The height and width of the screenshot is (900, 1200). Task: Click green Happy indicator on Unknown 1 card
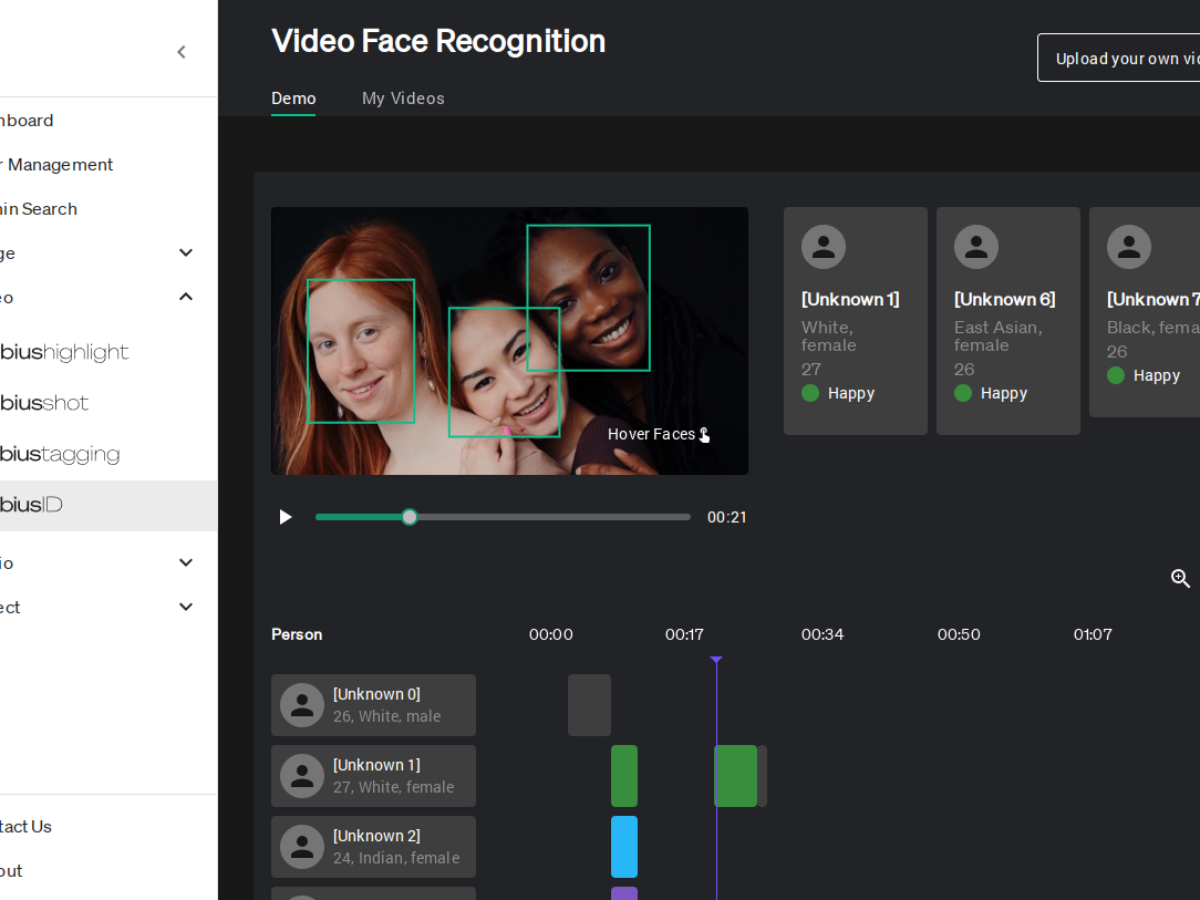810,393
